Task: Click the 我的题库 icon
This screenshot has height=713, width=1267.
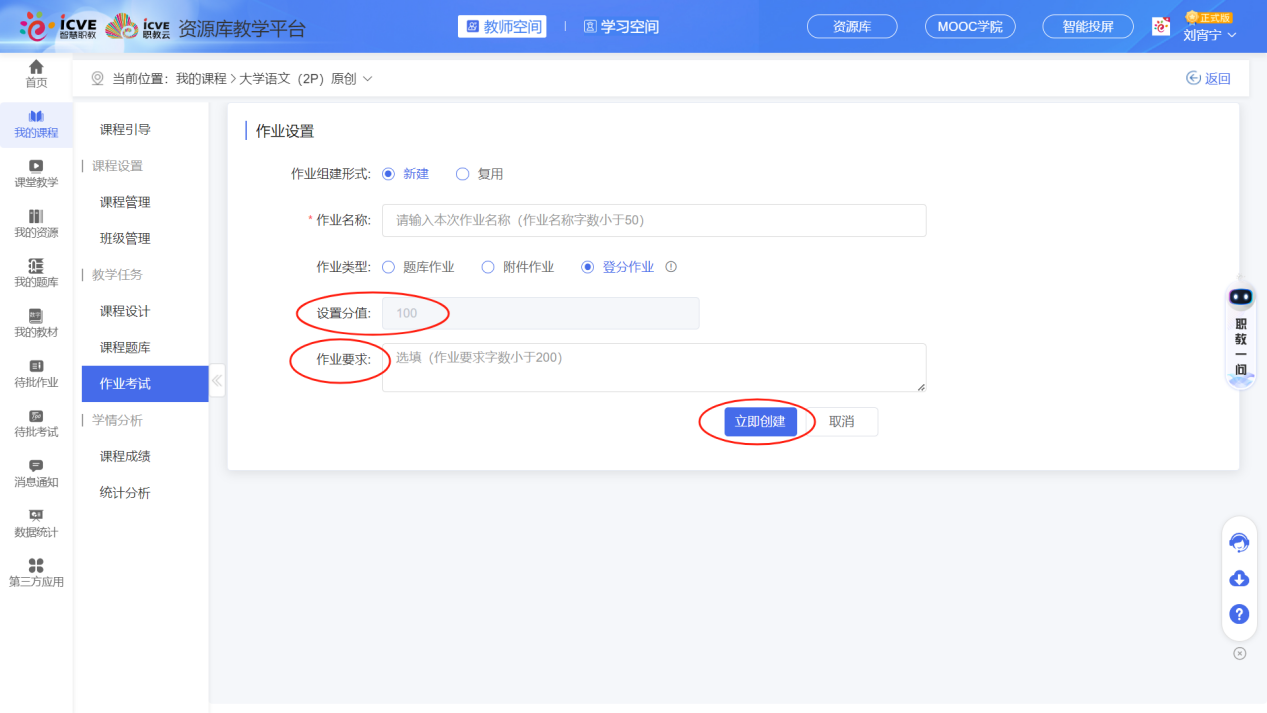Action: [36, 272]
